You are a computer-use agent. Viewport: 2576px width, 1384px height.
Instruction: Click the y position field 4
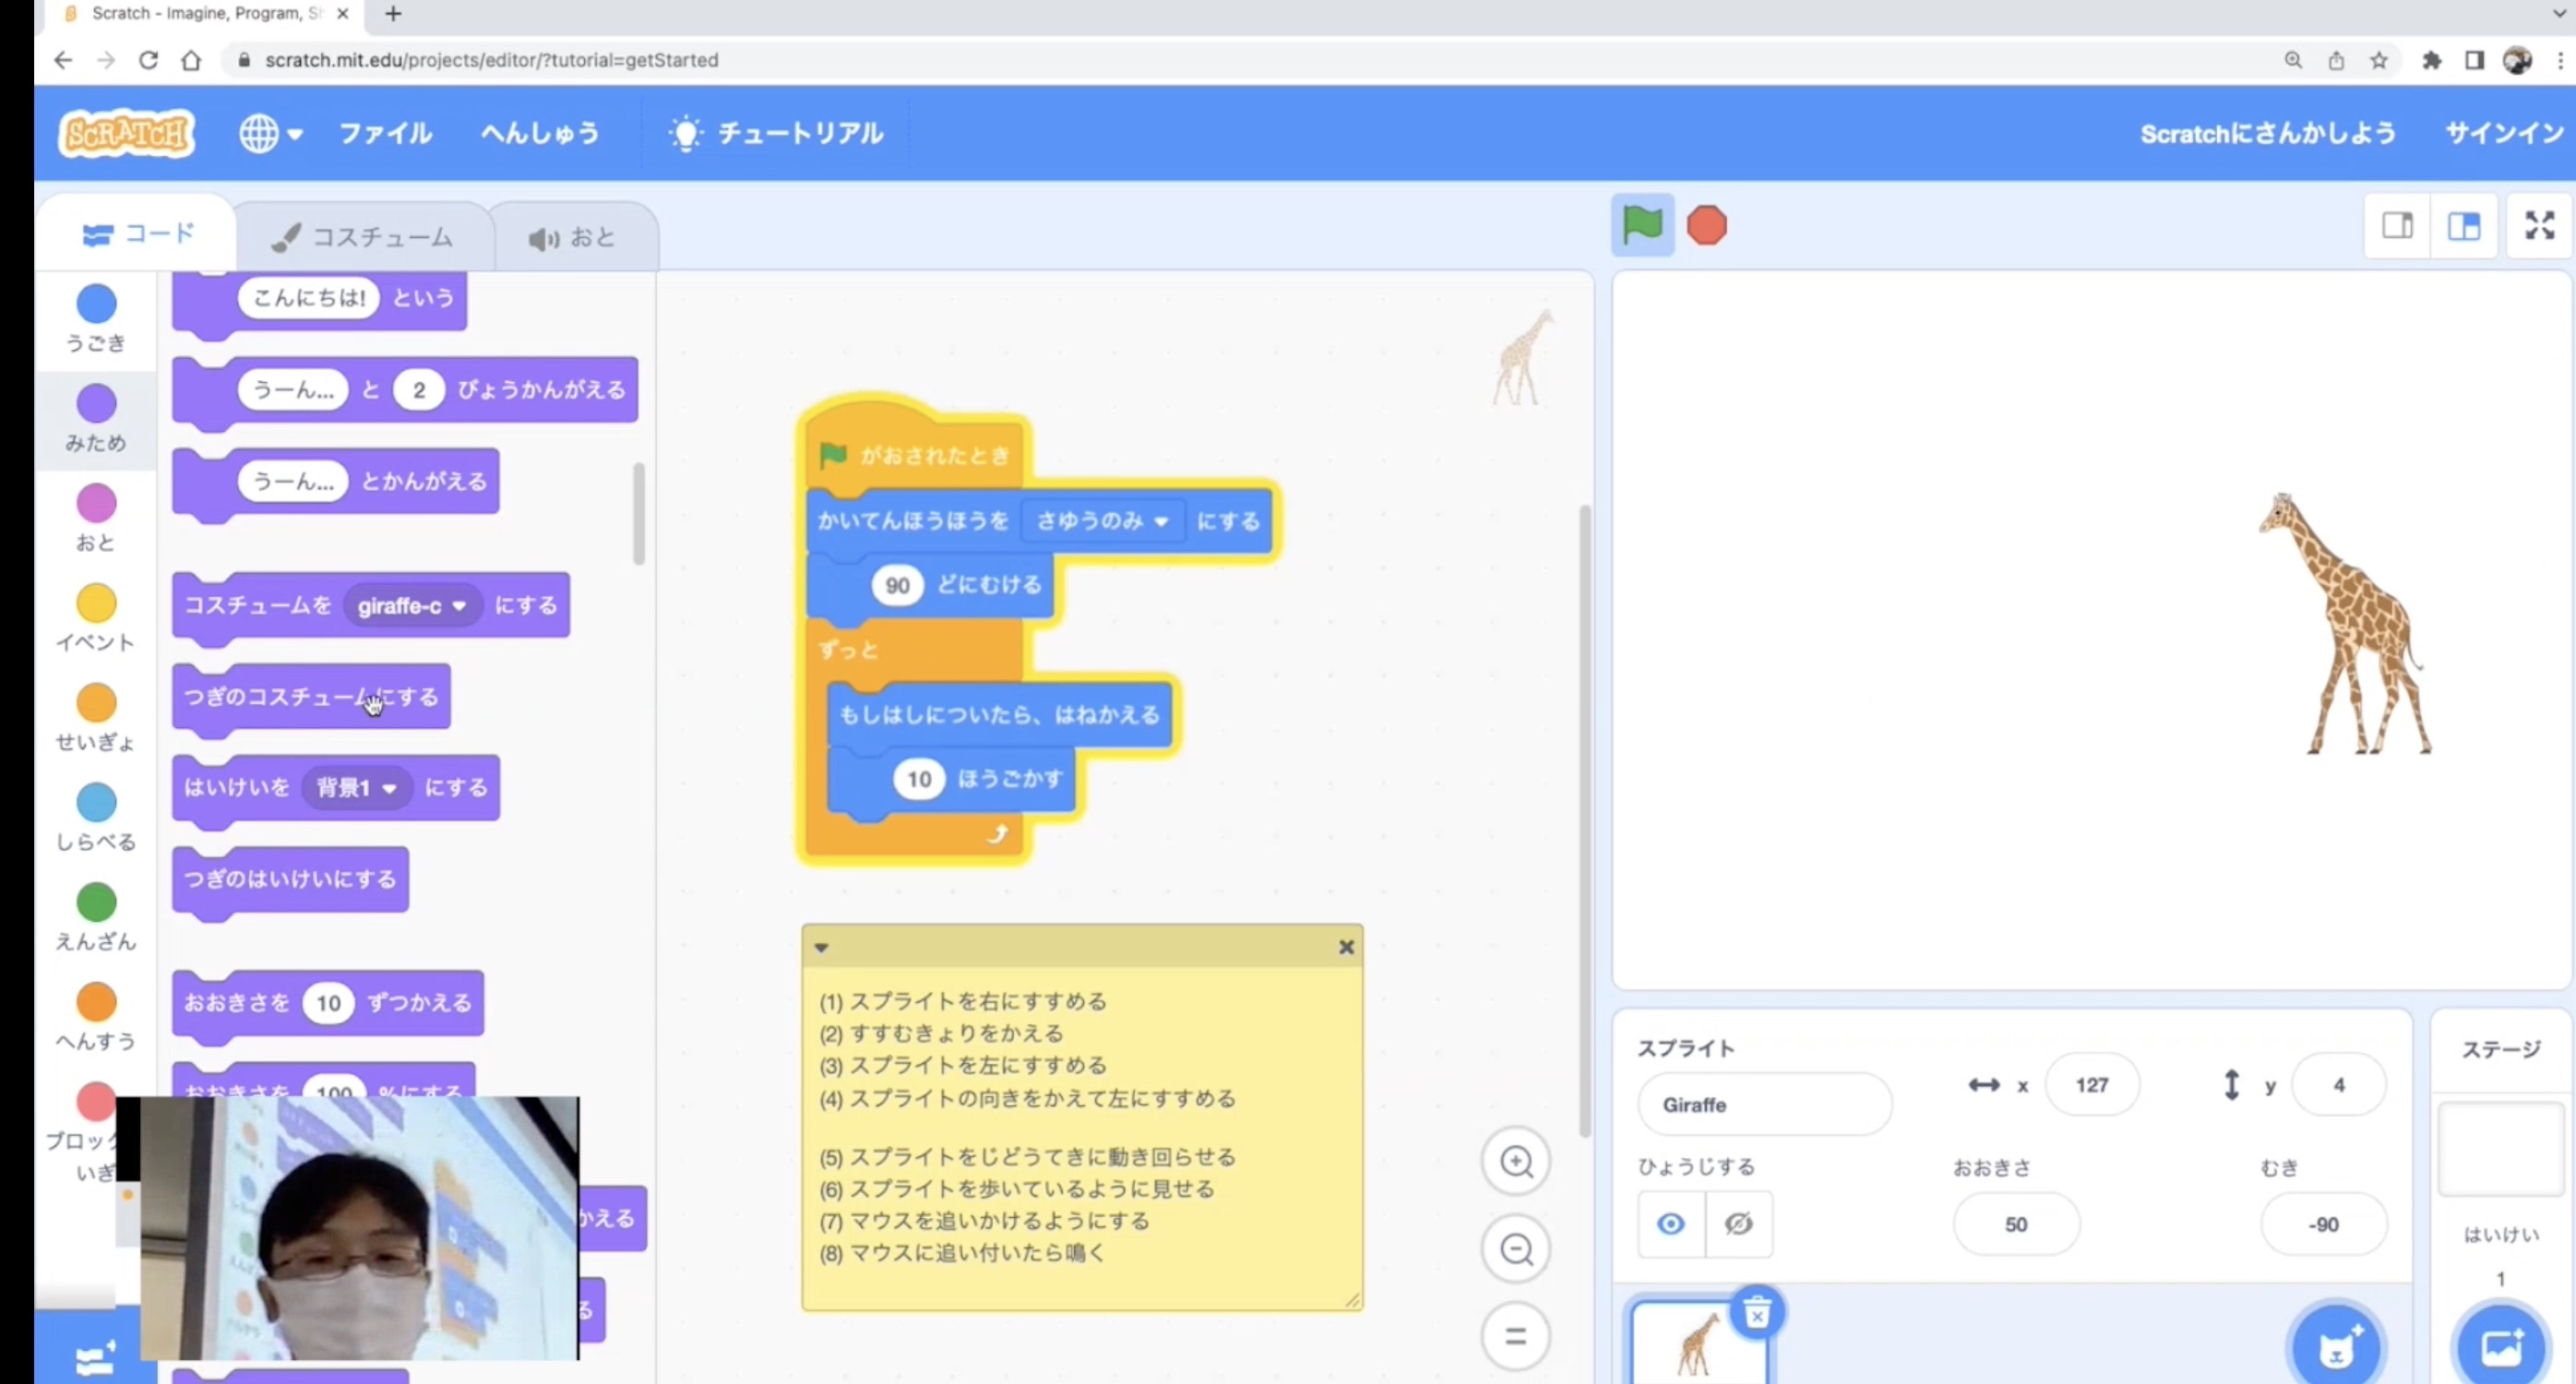point(2338,1085)
